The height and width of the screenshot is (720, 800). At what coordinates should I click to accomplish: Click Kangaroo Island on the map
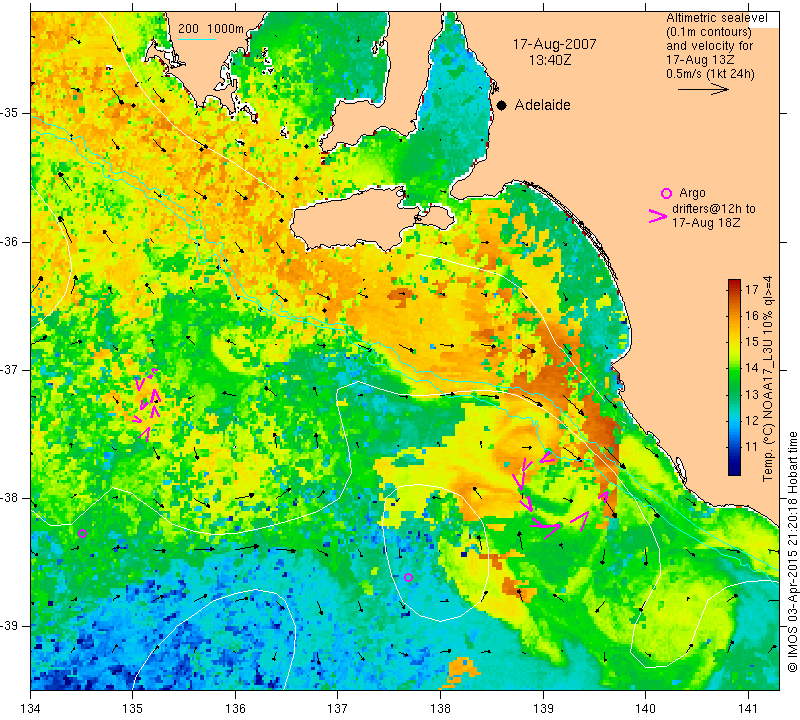pyautogui.click(x=357, y=220)
